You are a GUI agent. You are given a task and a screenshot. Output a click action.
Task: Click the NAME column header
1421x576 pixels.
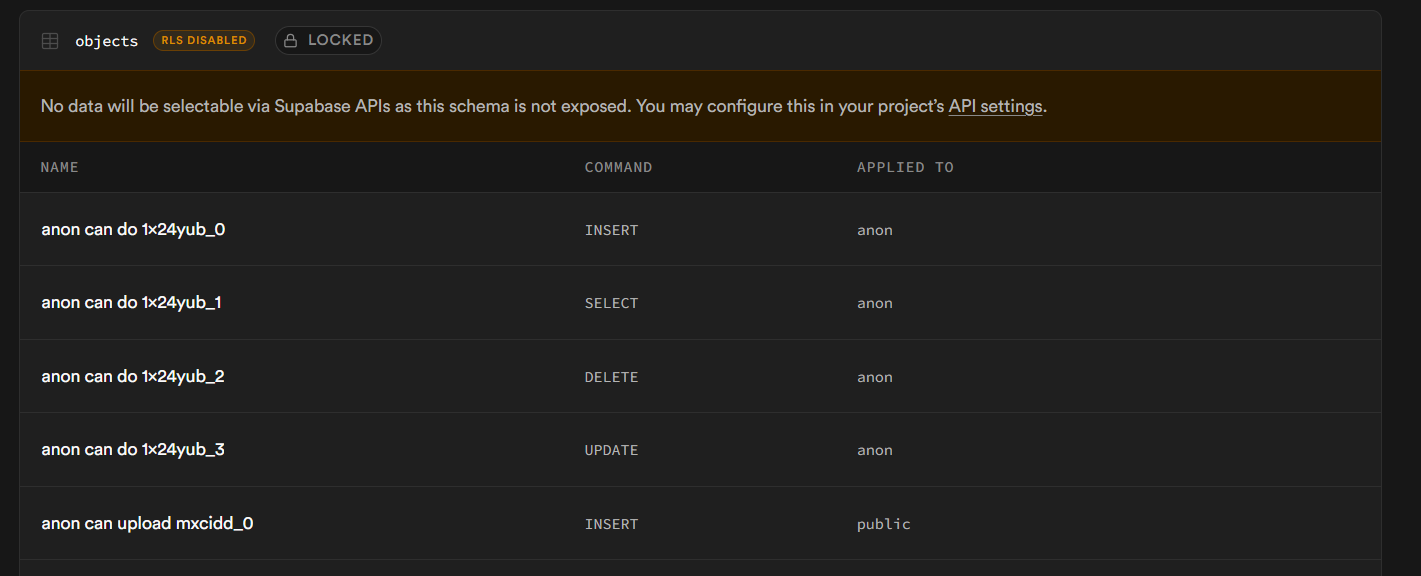coord(59,167)
